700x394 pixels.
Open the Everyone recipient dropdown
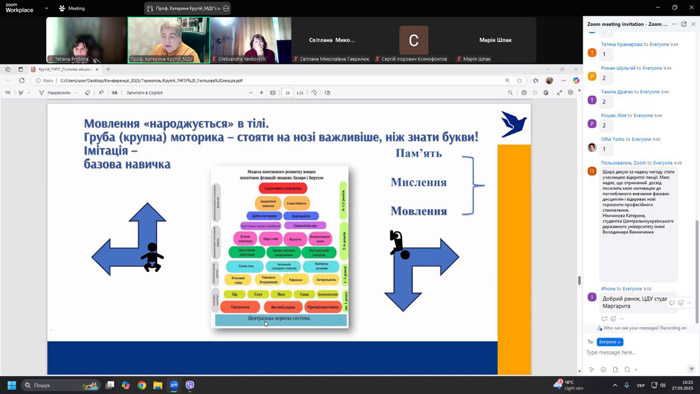pyautogui.click(x=610, y=342)
